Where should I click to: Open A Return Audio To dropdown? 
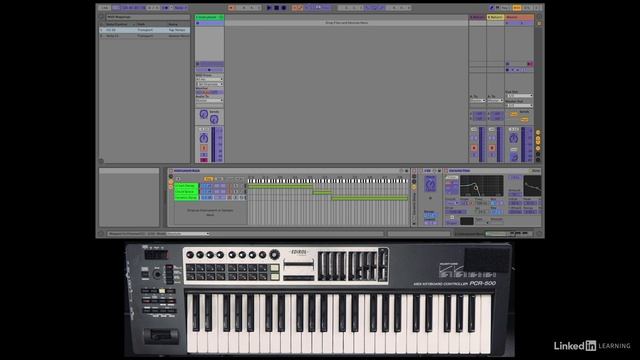[x=478, y=100]
